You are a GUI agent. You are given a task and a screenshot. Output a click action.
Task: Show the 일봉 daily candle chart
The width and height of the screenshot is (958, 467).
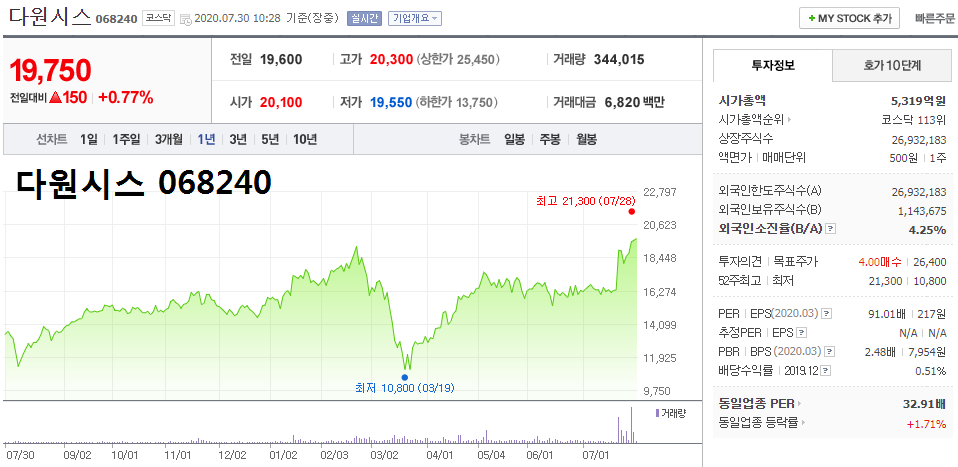[514, 139]
